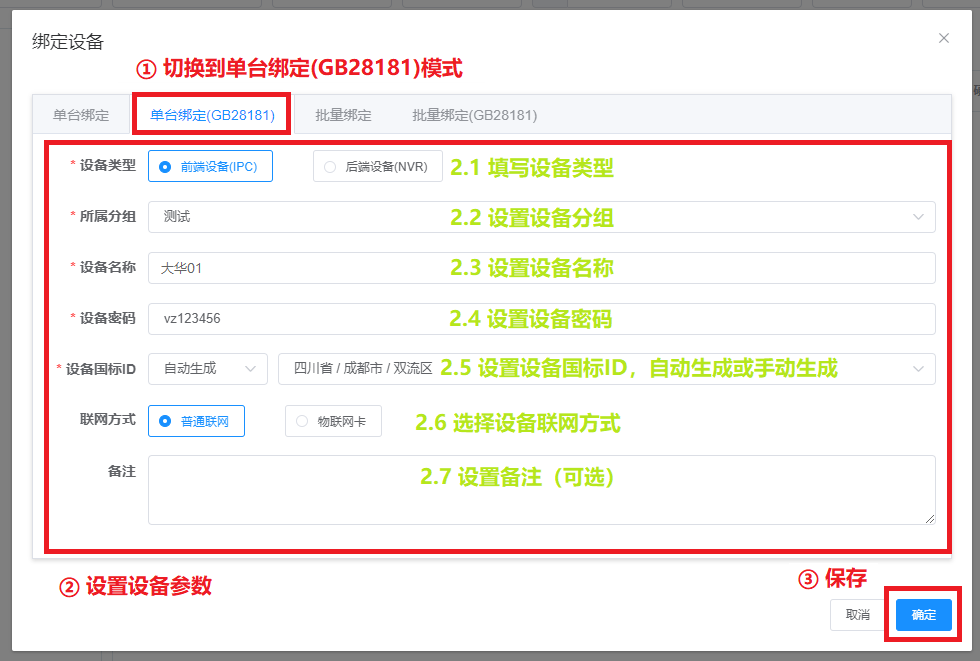This screenshot has height=661, width=980.
Task: Choose 物联网卡 networking mode
Action: pos(333,421)
